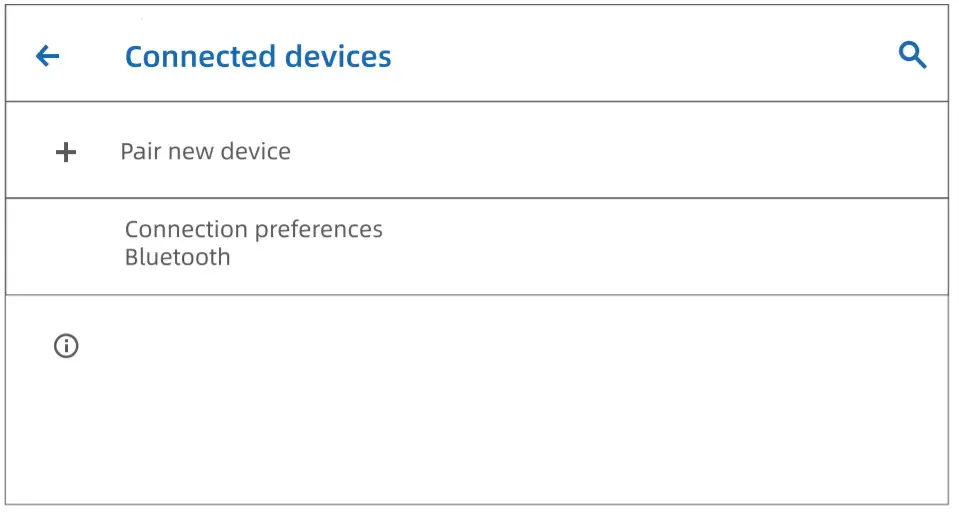Open the Connection preferences Bluetooth entry
Viewport: 959px width, 519px height.
click(x=476, y=244)
